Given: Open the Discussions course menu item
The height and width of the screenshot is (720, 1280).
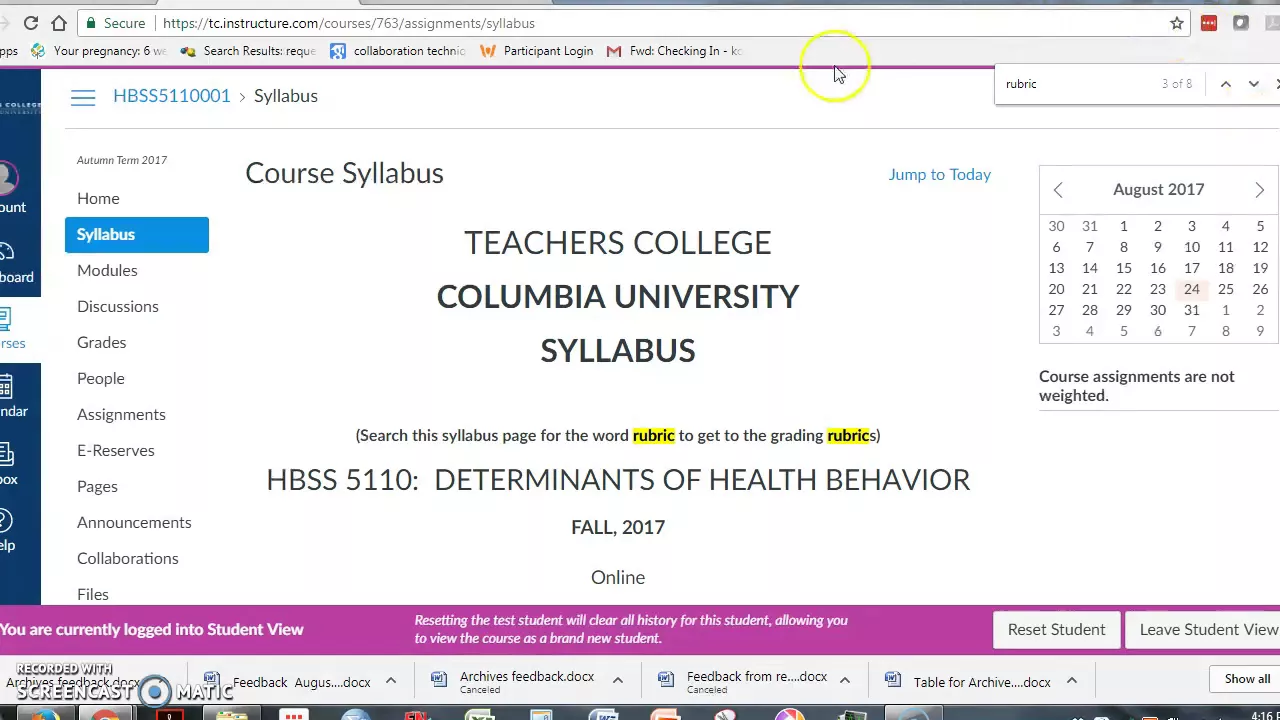Looking at the screenshot, I should click(x=118, y=306).
